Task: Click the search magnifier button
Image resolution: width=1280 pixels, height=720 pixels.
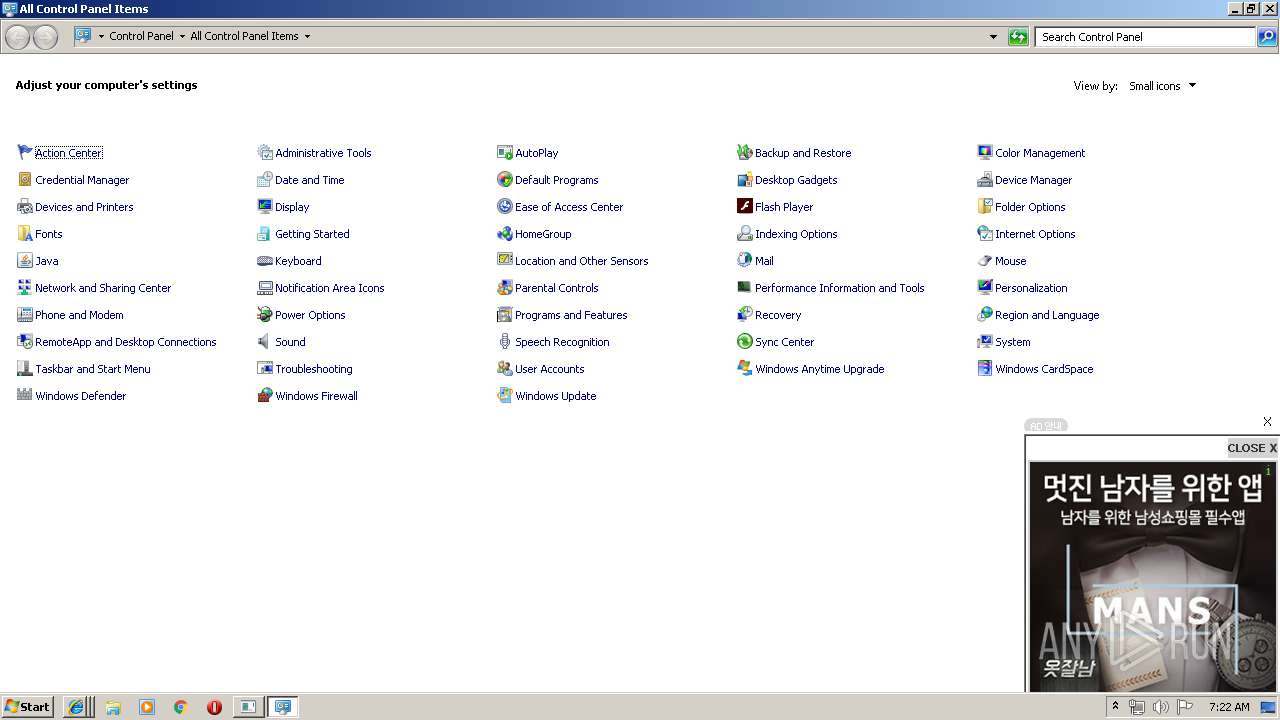Action: 1267,37
